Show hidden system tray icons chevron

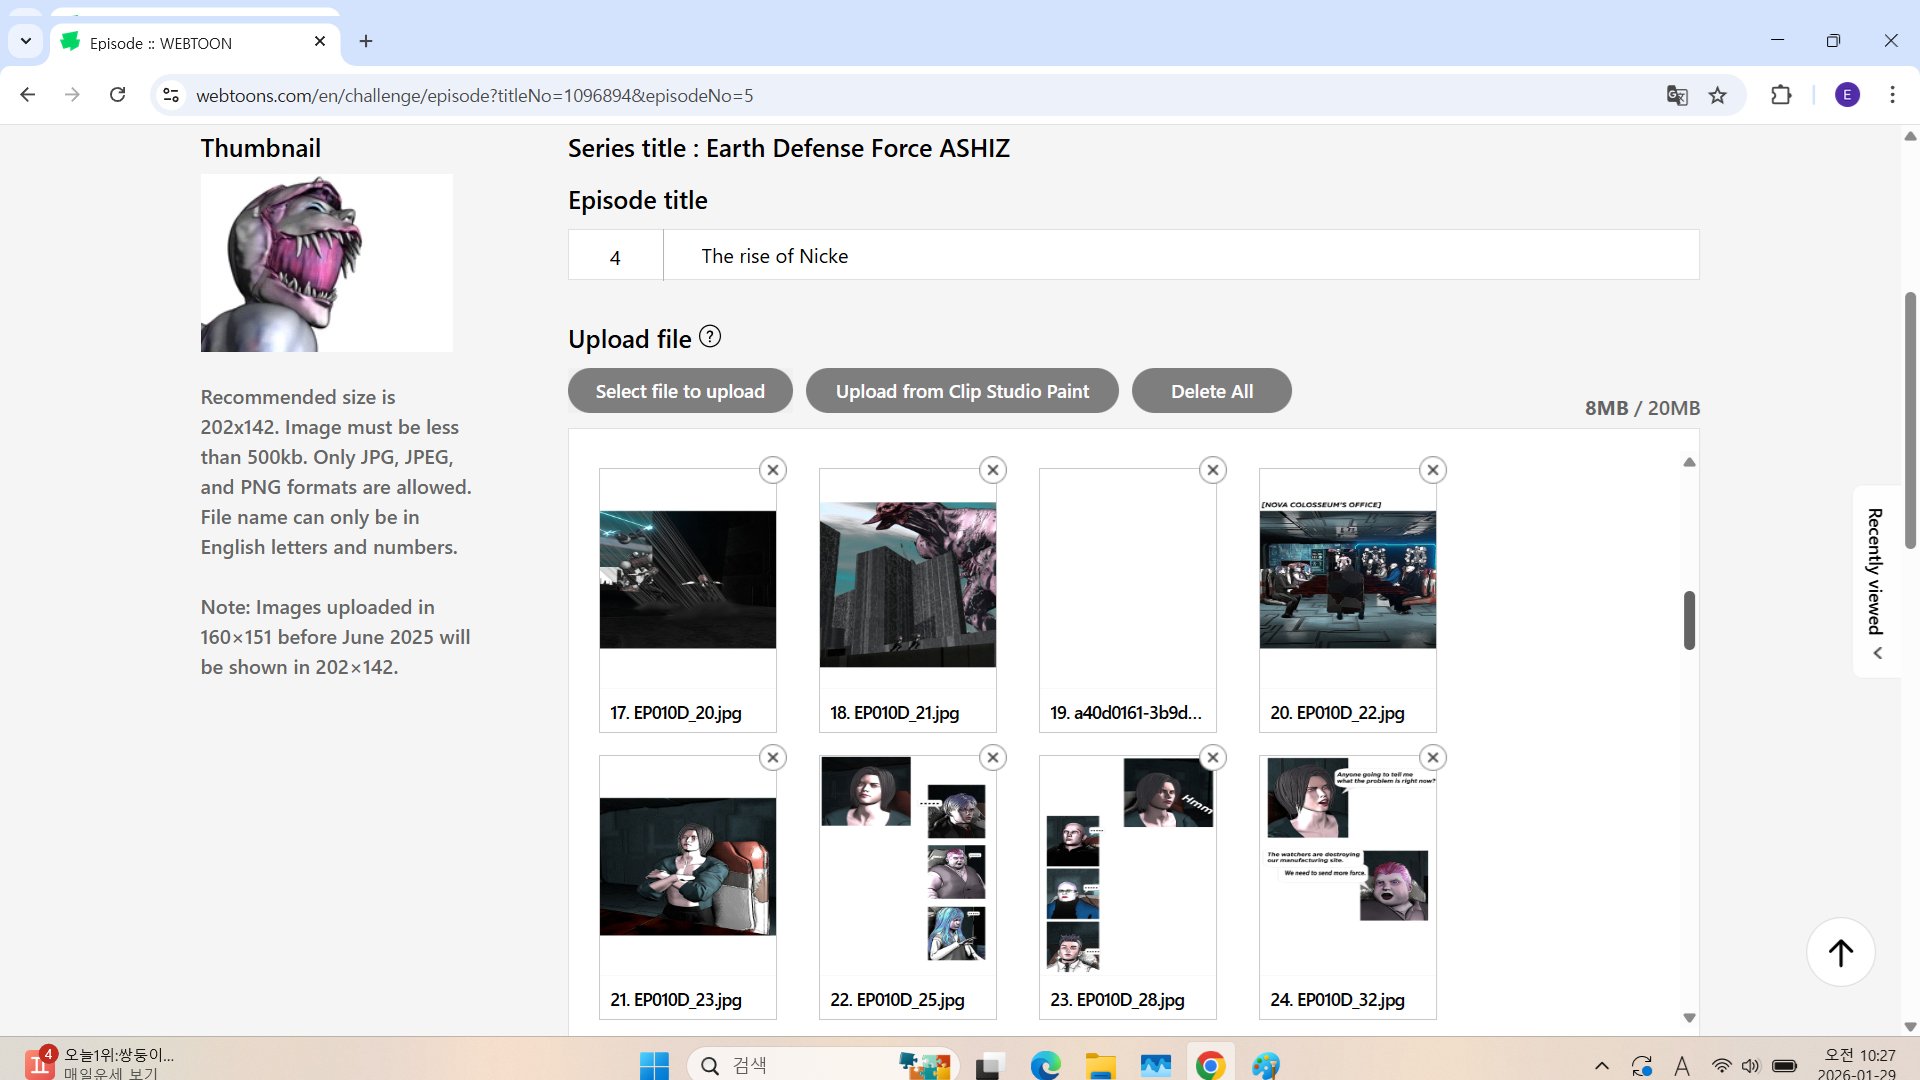coord(1602,1066)
